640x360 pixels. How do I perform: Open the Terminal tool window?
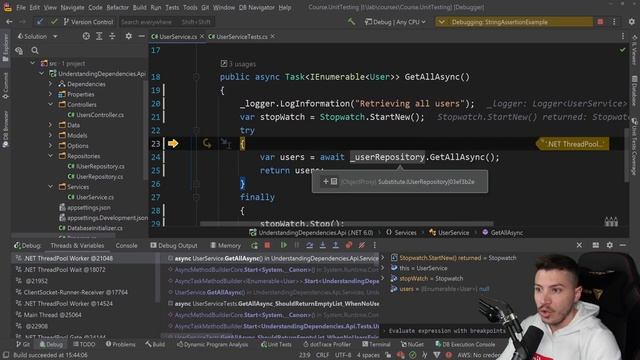[376, 344]
